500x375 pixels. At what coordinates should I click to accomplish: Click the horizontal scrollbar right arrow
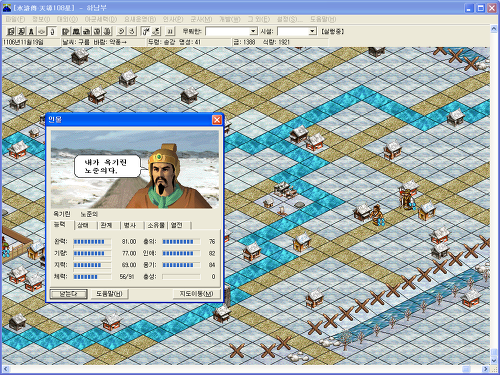486,369
